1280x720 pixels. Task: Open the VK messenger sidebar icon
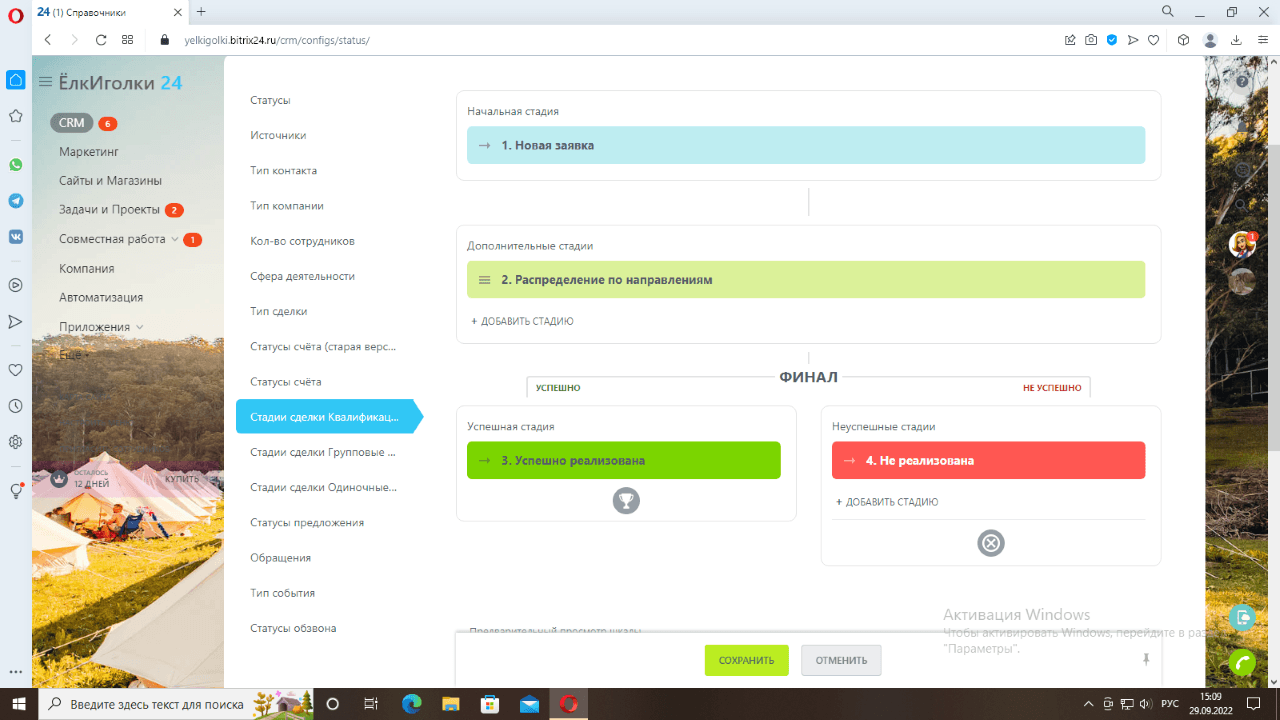click(15, 237)
